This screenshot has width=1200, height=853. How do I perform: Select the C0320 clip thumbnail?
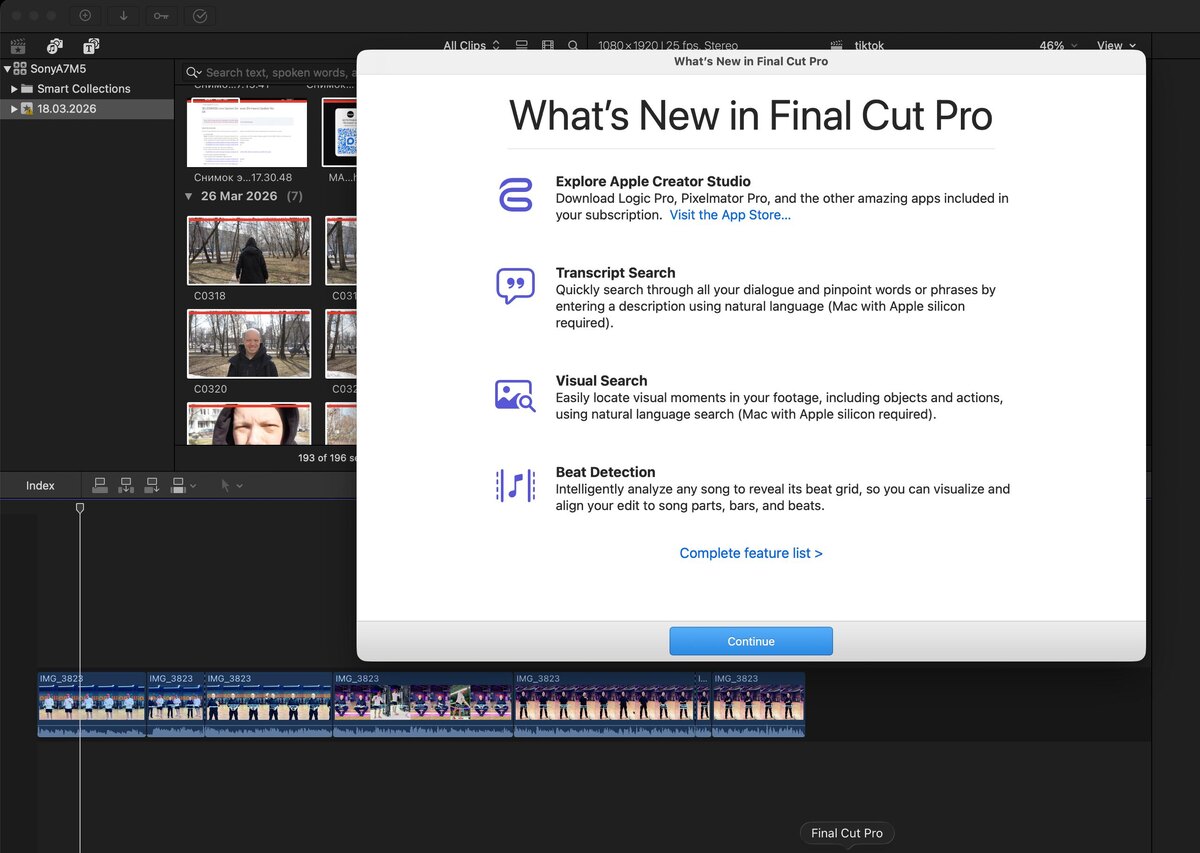[x=249, y=344]
